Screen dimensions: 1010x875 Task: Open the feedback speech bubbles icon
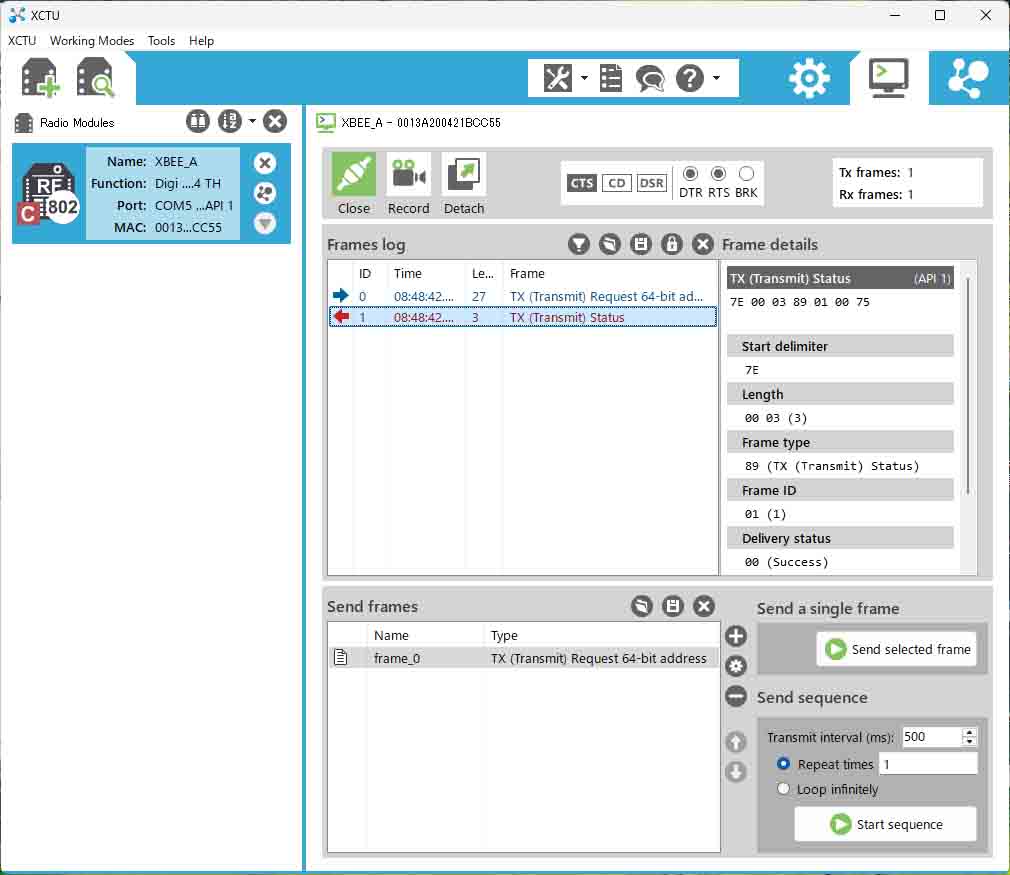coord(650,79)
